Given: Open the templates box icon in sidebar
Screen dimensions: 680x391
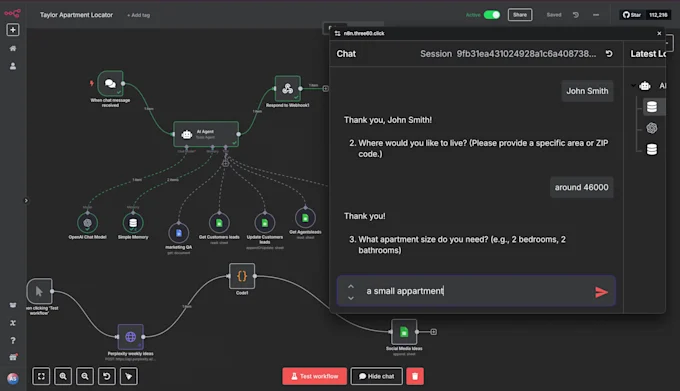Looking at the screenshot, I should (x=13, y=305).
